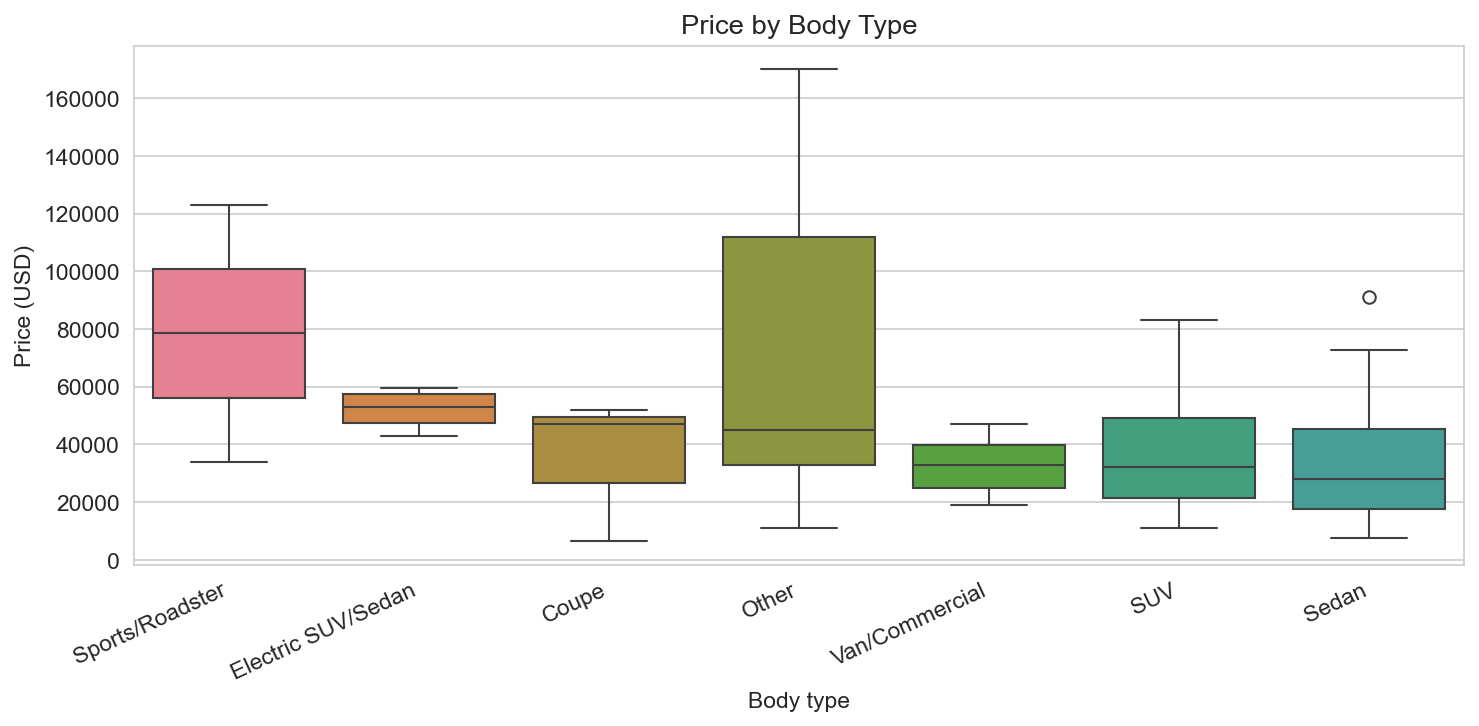This screenshot has width=1479, height=726.
Task: Click the median line of Sports/Roadster box
Action: (229, 333)
